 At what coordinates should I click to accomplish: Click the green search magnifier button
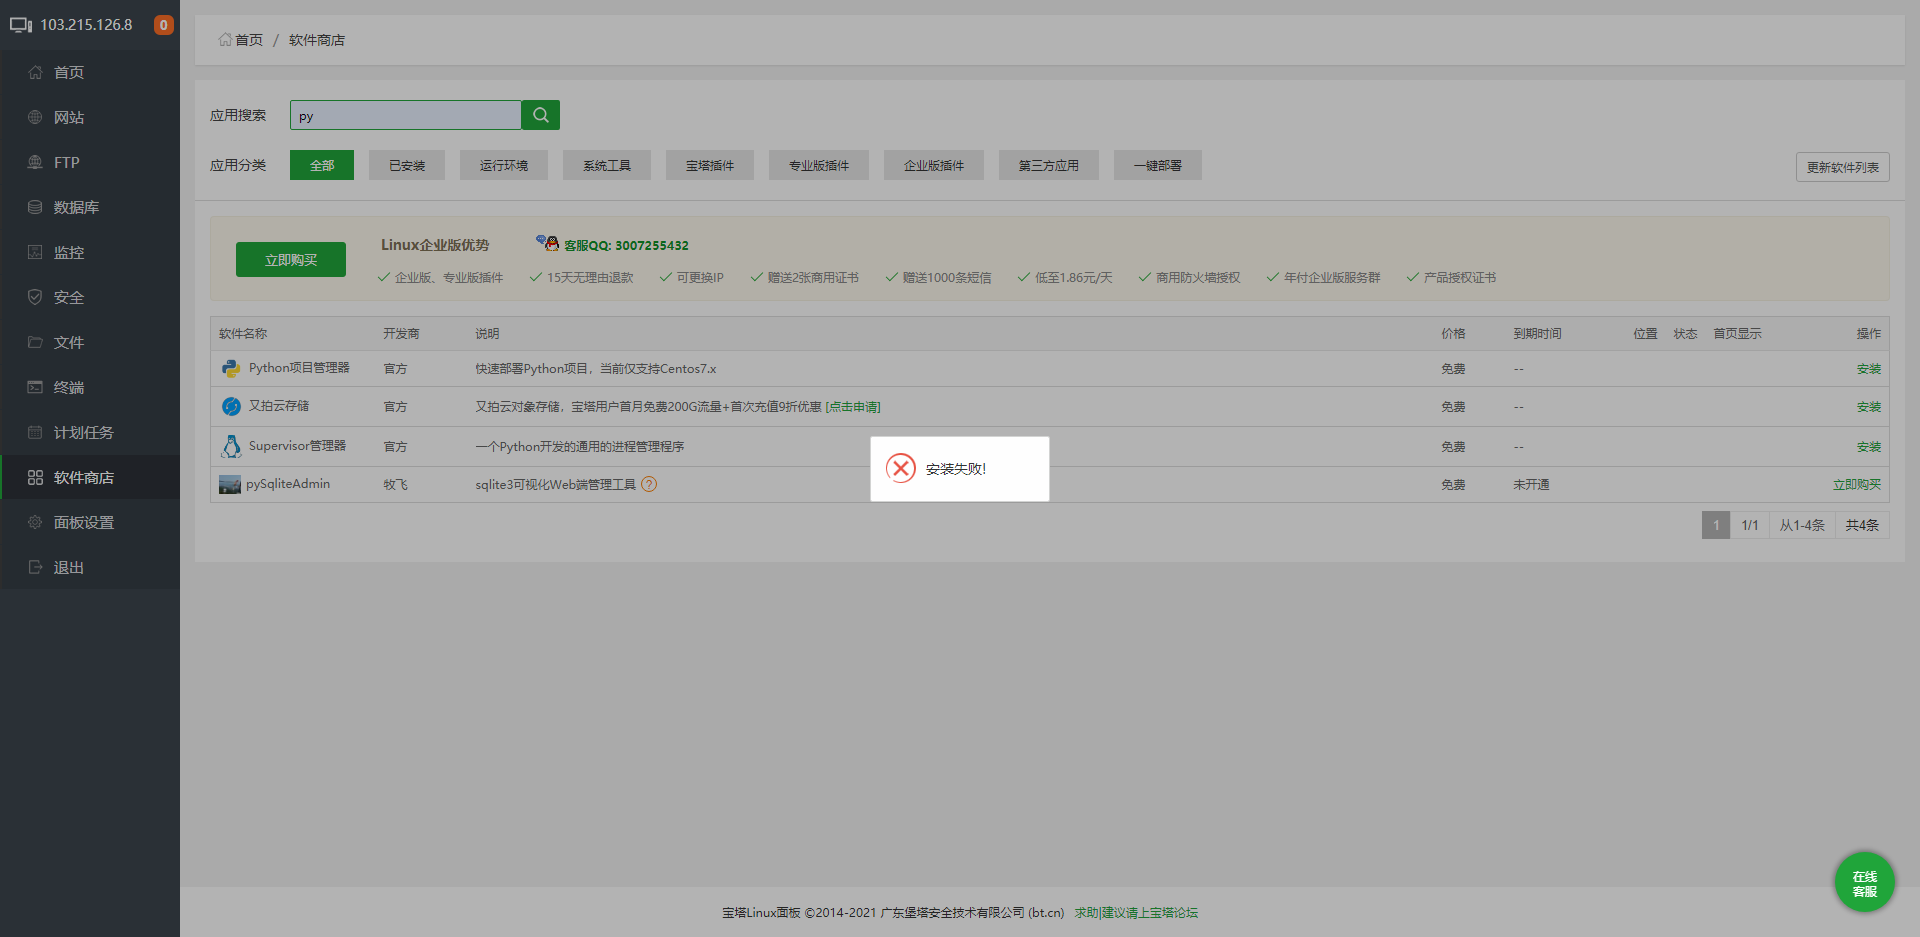pos(541,115)
